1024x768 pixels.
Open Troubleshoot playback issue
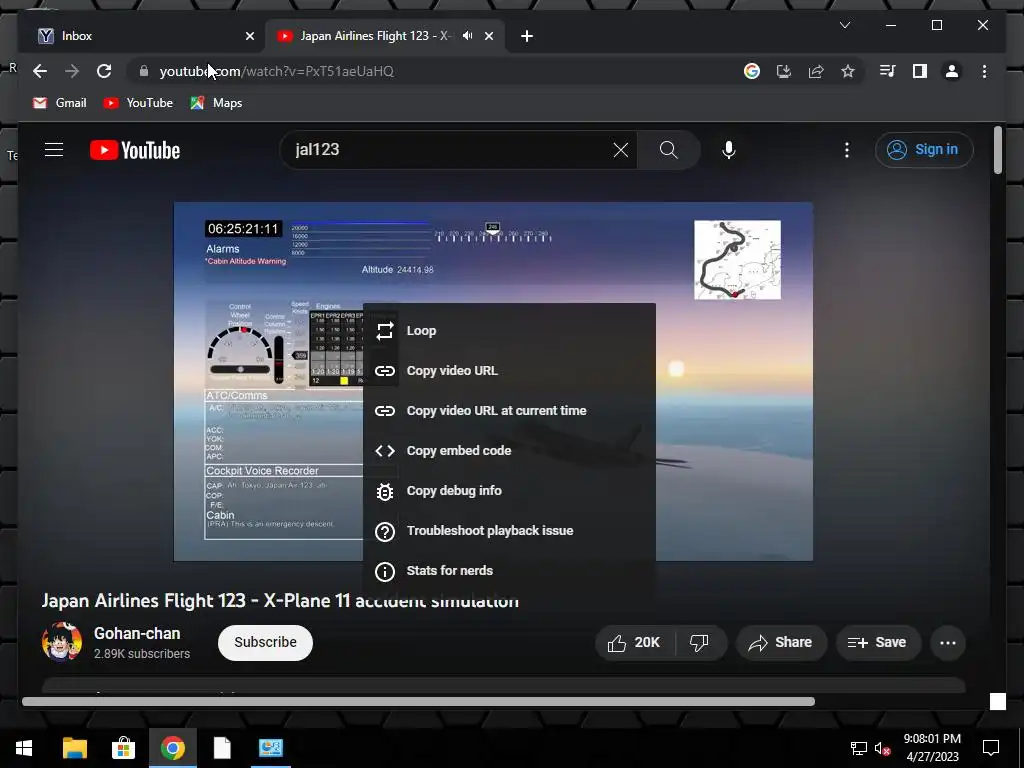click(509, 531)
